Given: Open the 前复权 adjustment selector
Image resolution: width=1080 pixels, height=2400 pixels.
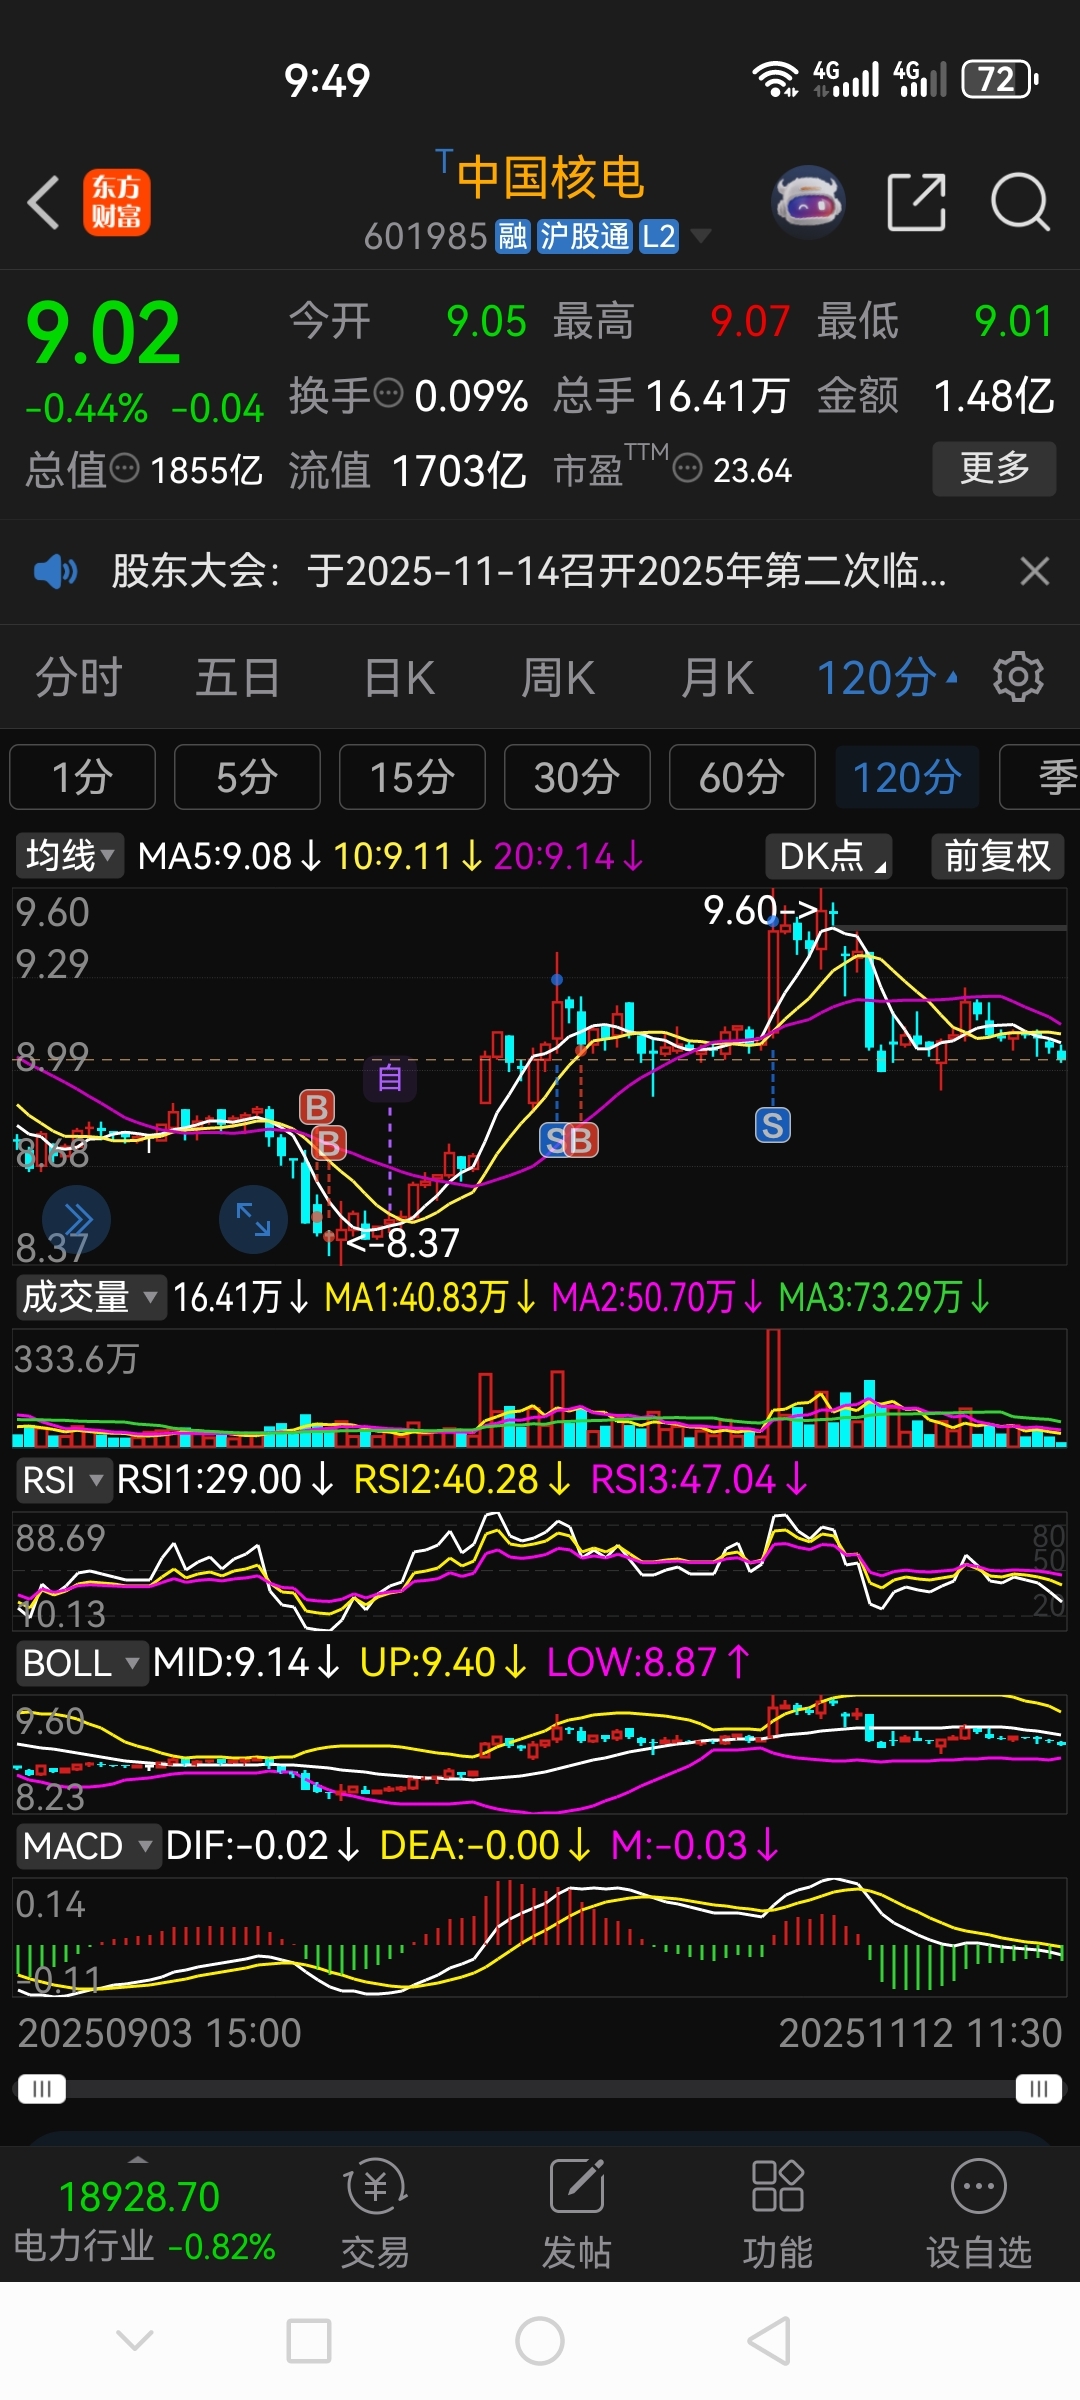Looking at the screenshot, I should [x=997, y=856].
